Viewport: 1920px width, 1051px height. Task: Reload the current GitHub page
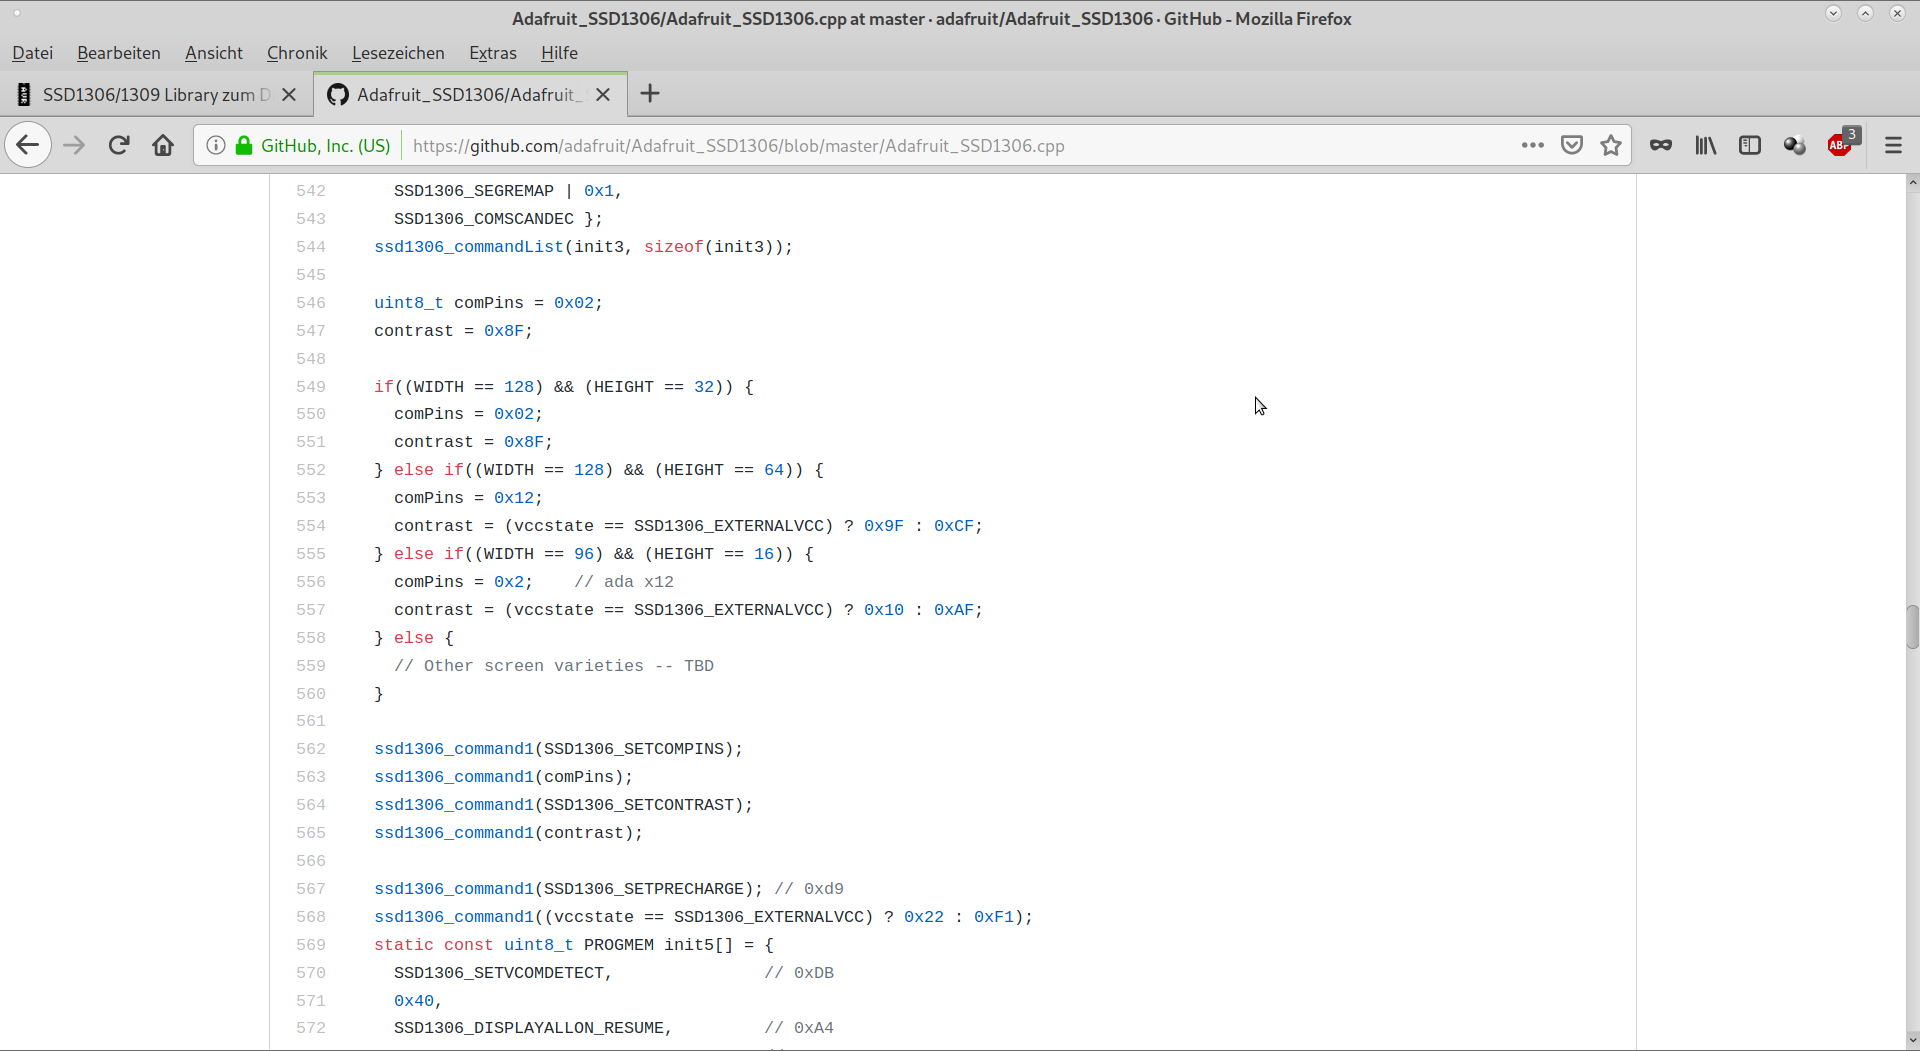pyautogui.click(x=119, y=145)
